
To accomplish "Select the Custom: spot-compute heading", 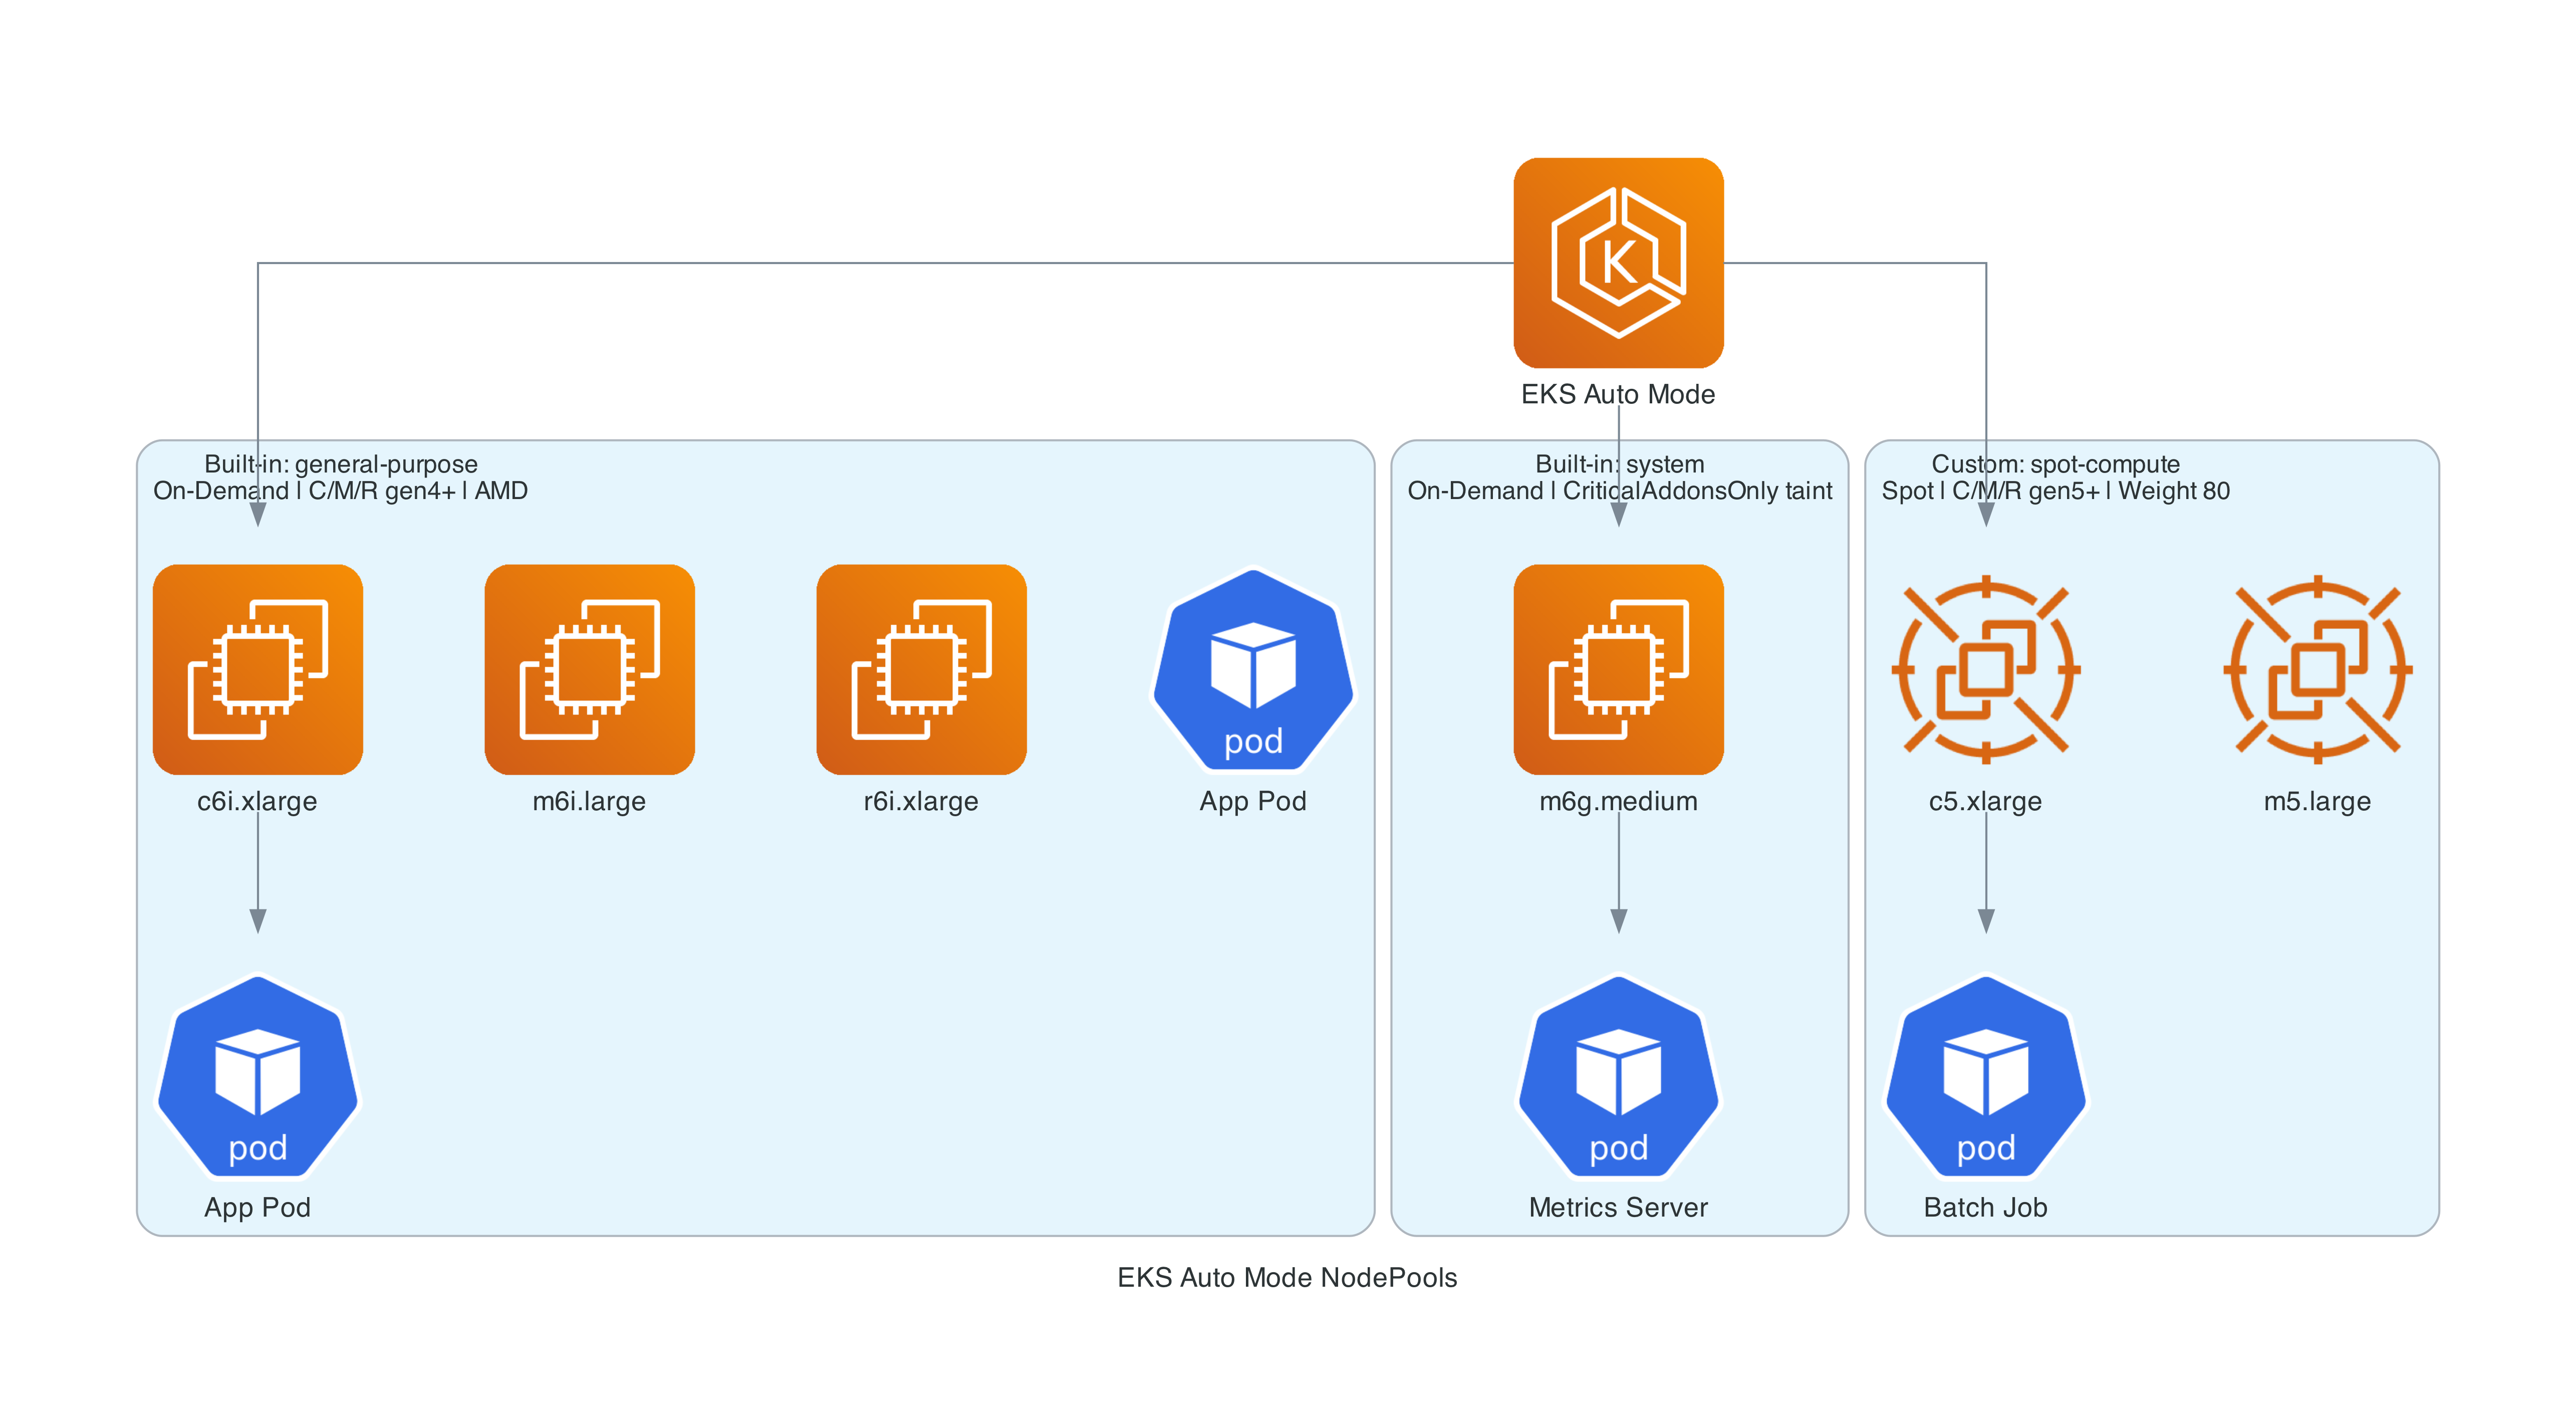I will click(x=2055, y=464).
